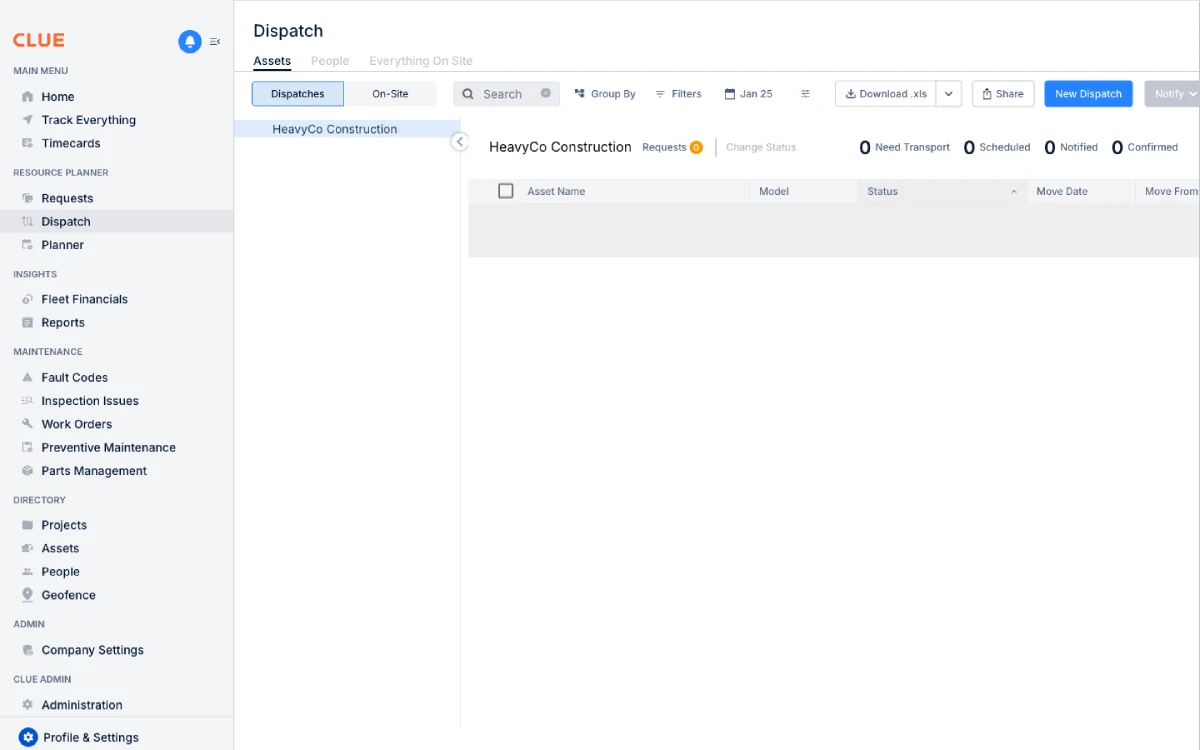Open the Change Status menu

(x=761, y=147)
